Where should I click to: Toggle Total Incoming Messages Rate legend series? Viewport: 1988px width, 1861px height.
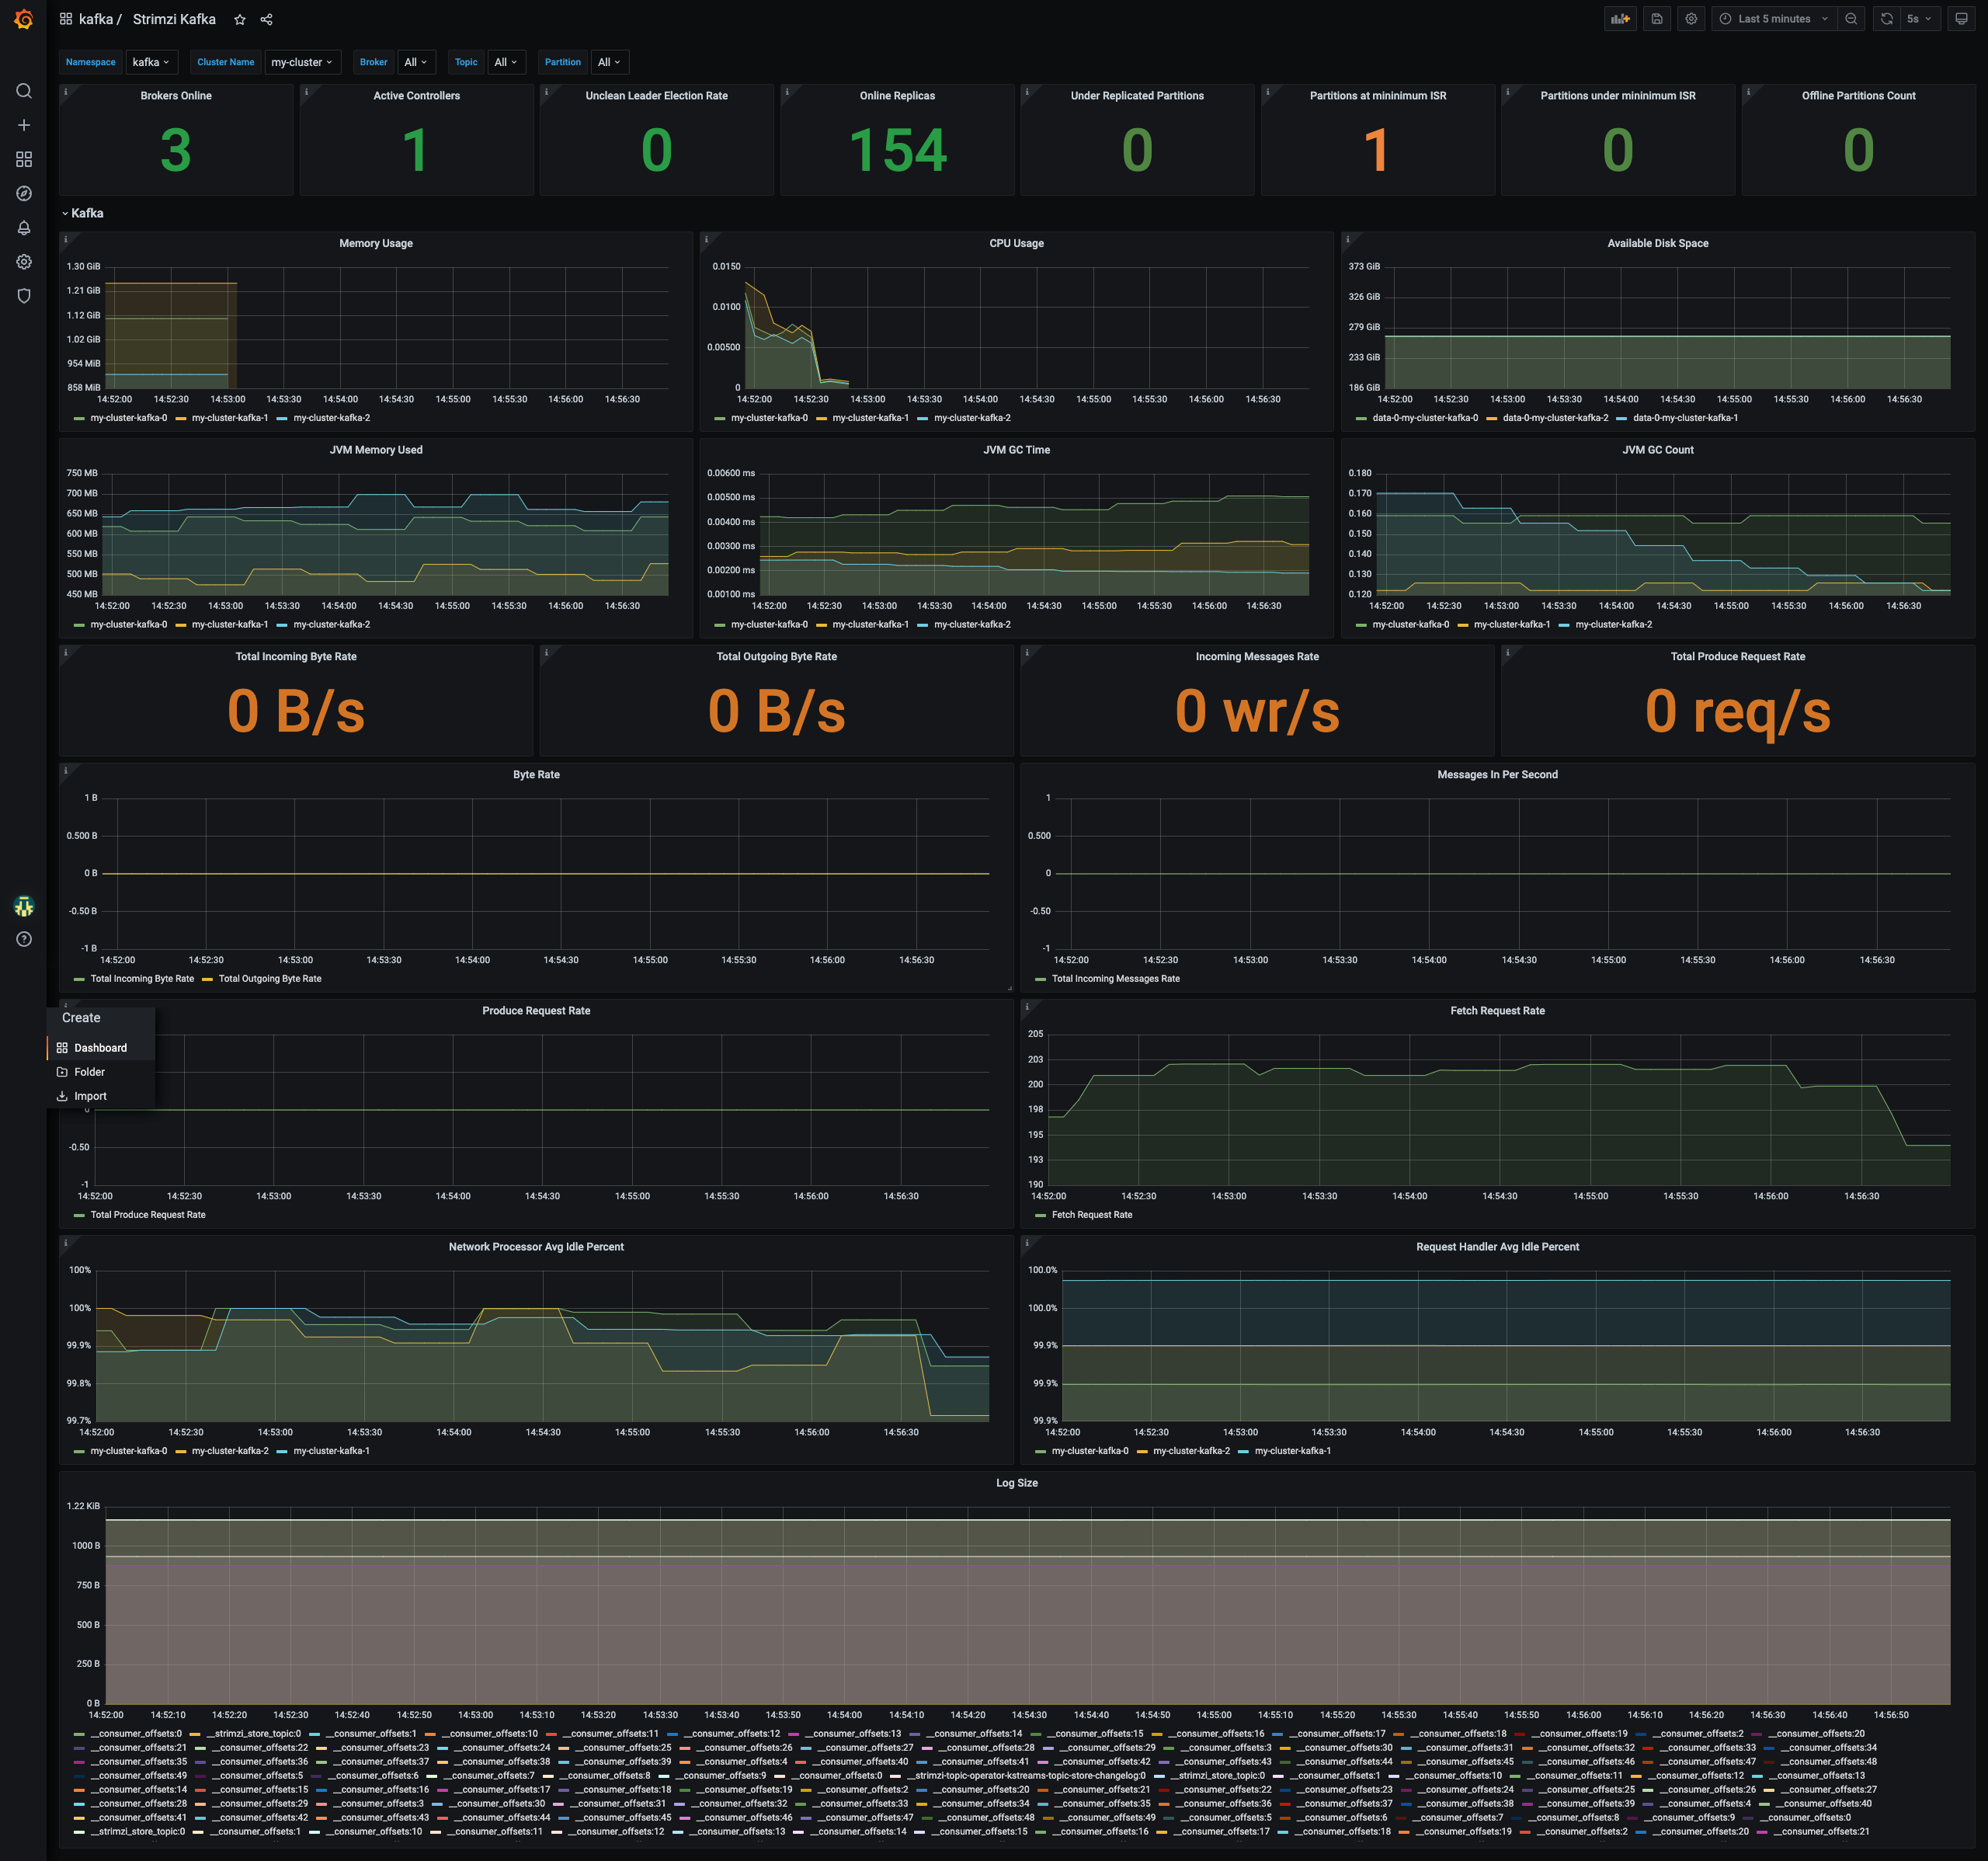coord(1115,978)
